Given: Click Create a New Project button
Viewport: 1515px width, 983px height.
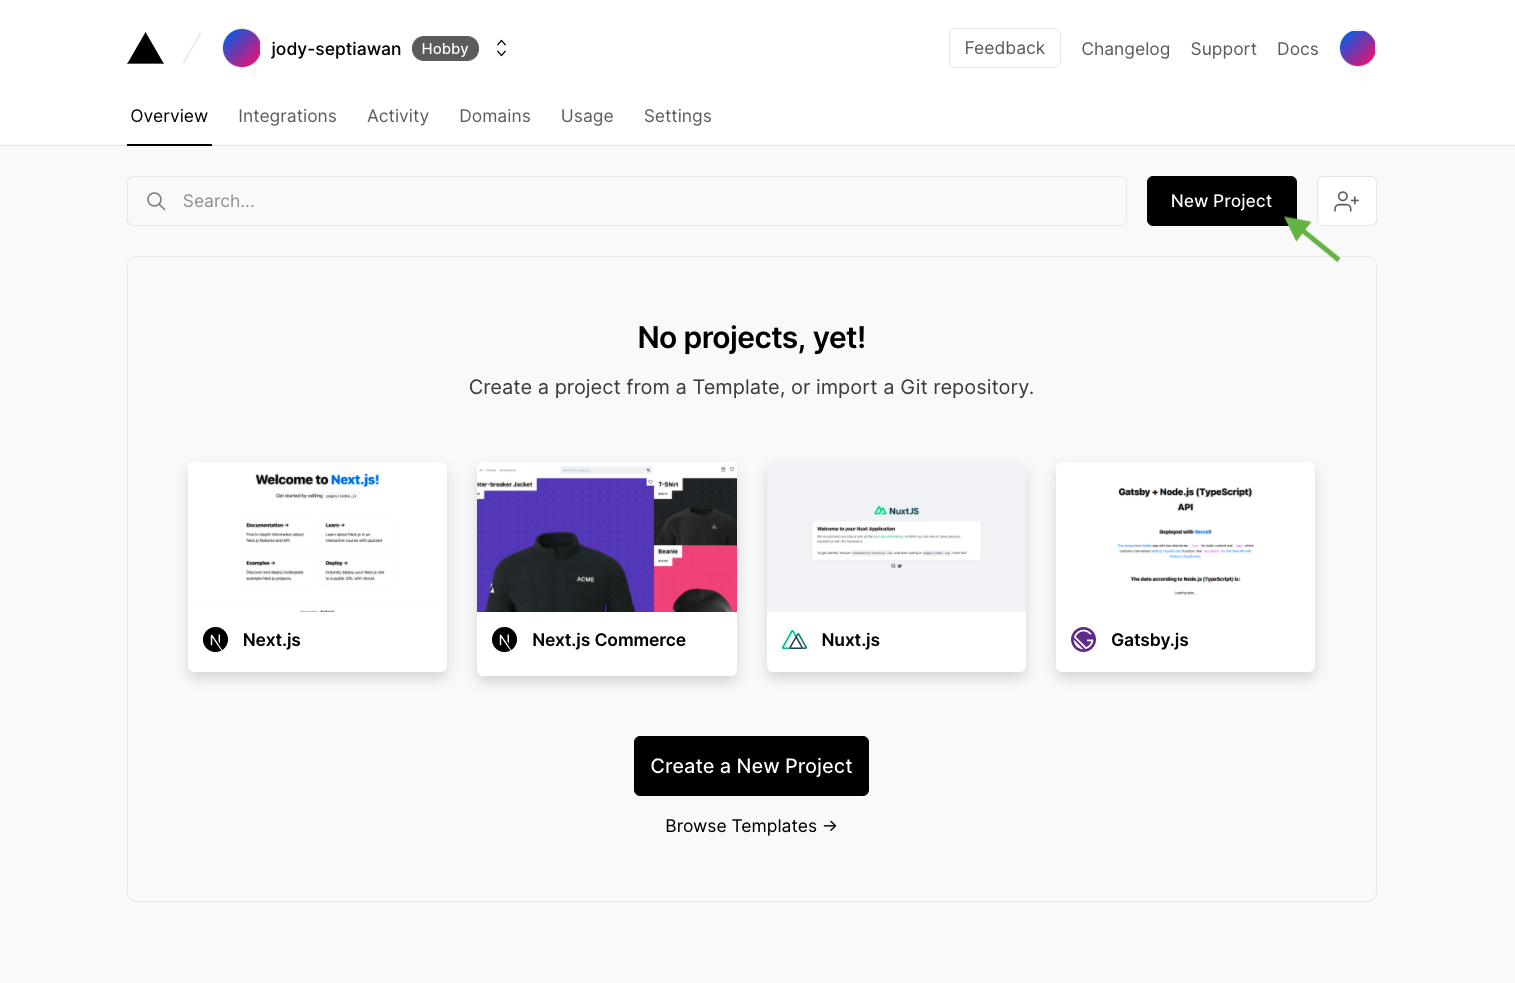Looking at the screenshot, I should tap(751, 766).
